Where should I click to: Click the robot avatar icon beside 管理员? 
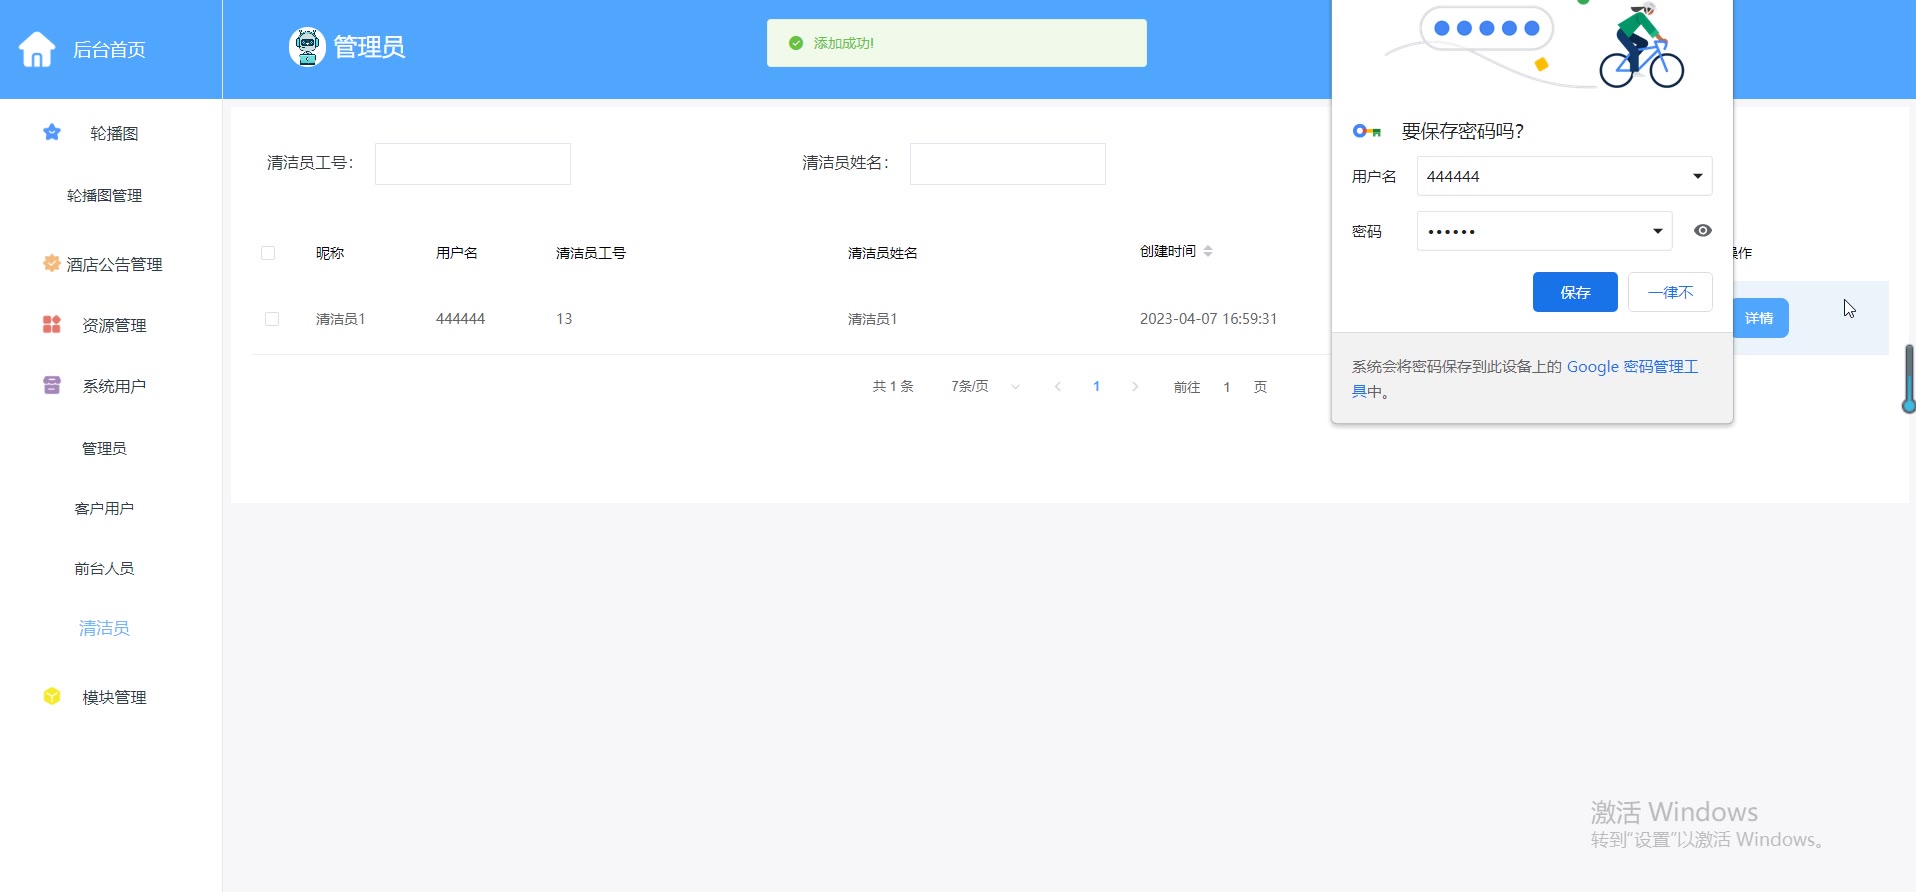pyautogui.click(x=307, y=47)
